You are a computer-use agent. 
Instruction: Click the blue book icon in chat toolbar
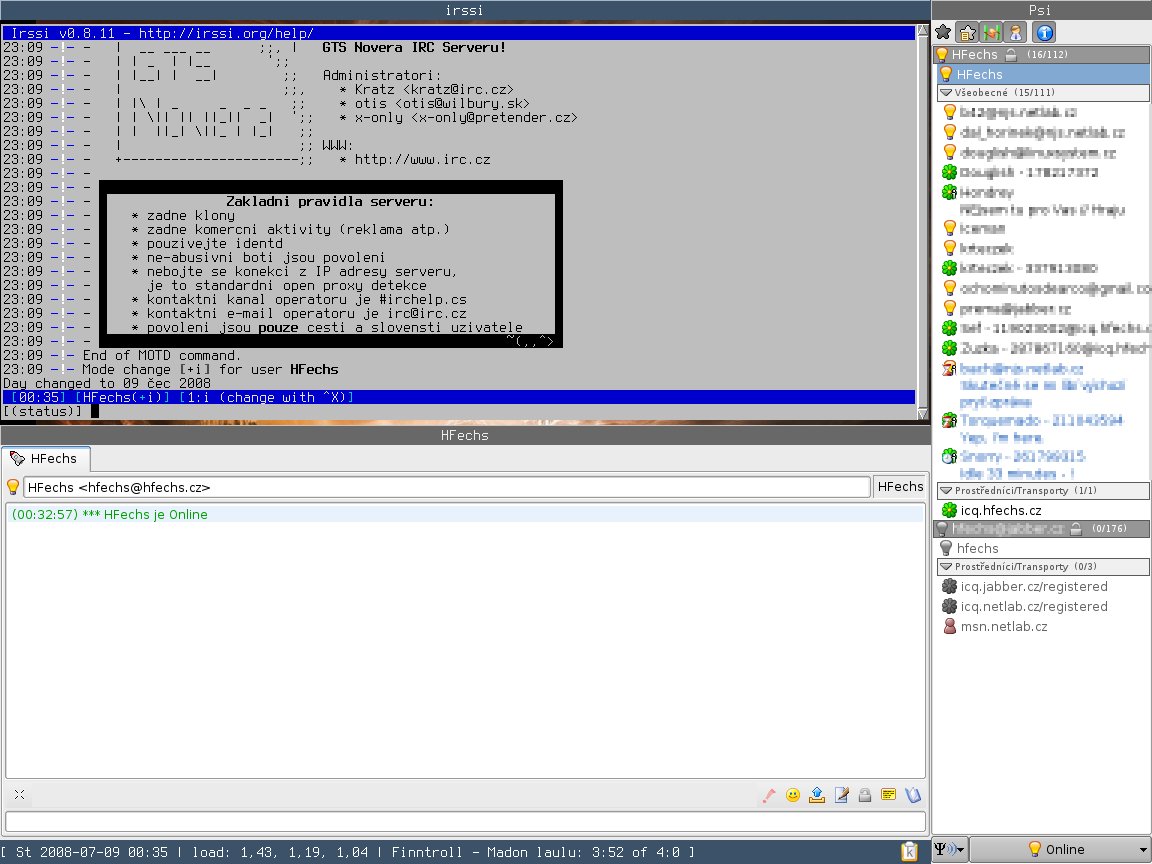click(x=912, y=795)
